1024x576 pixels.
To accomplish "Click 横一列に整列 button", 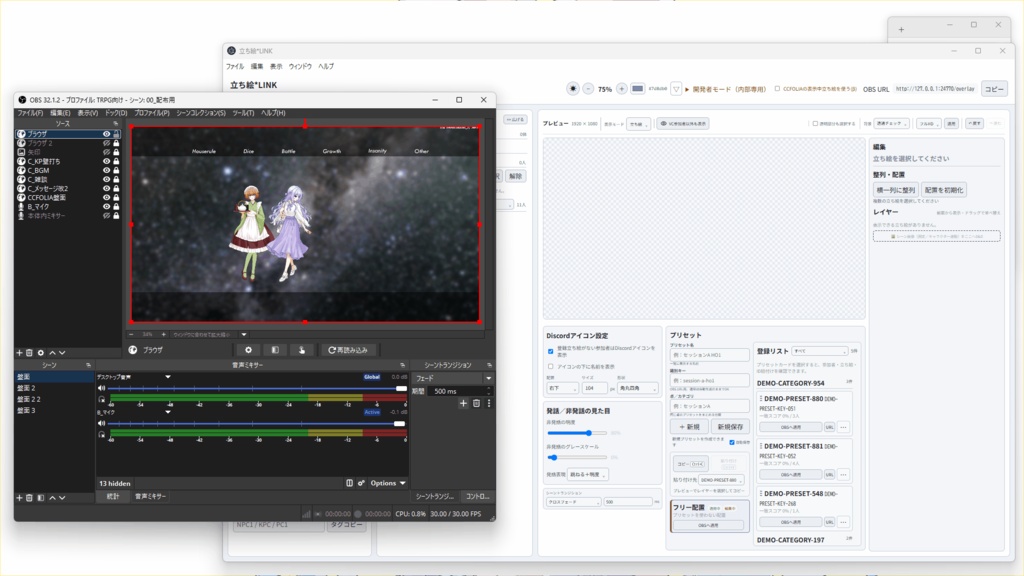I will (895, 190).
